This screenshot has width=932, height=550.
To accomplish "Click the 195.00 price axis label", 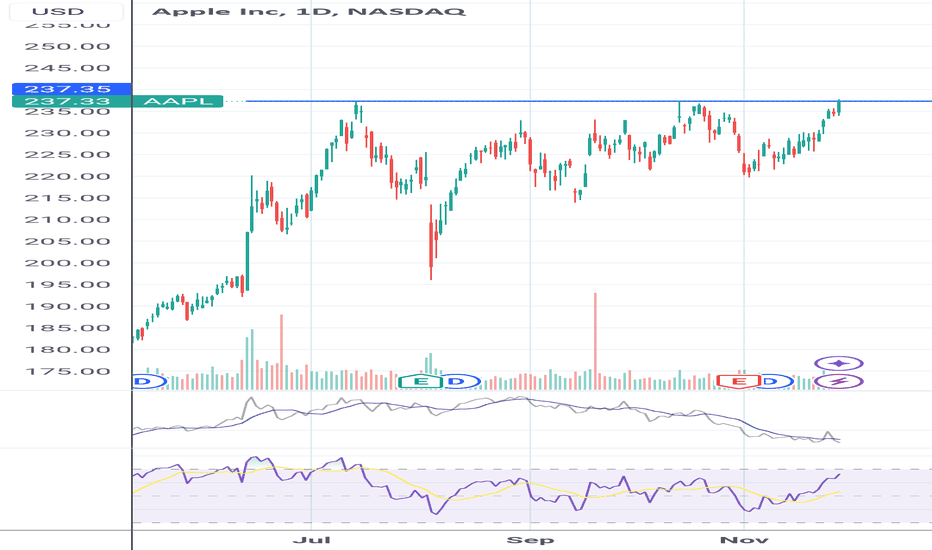I will [67, 285].
